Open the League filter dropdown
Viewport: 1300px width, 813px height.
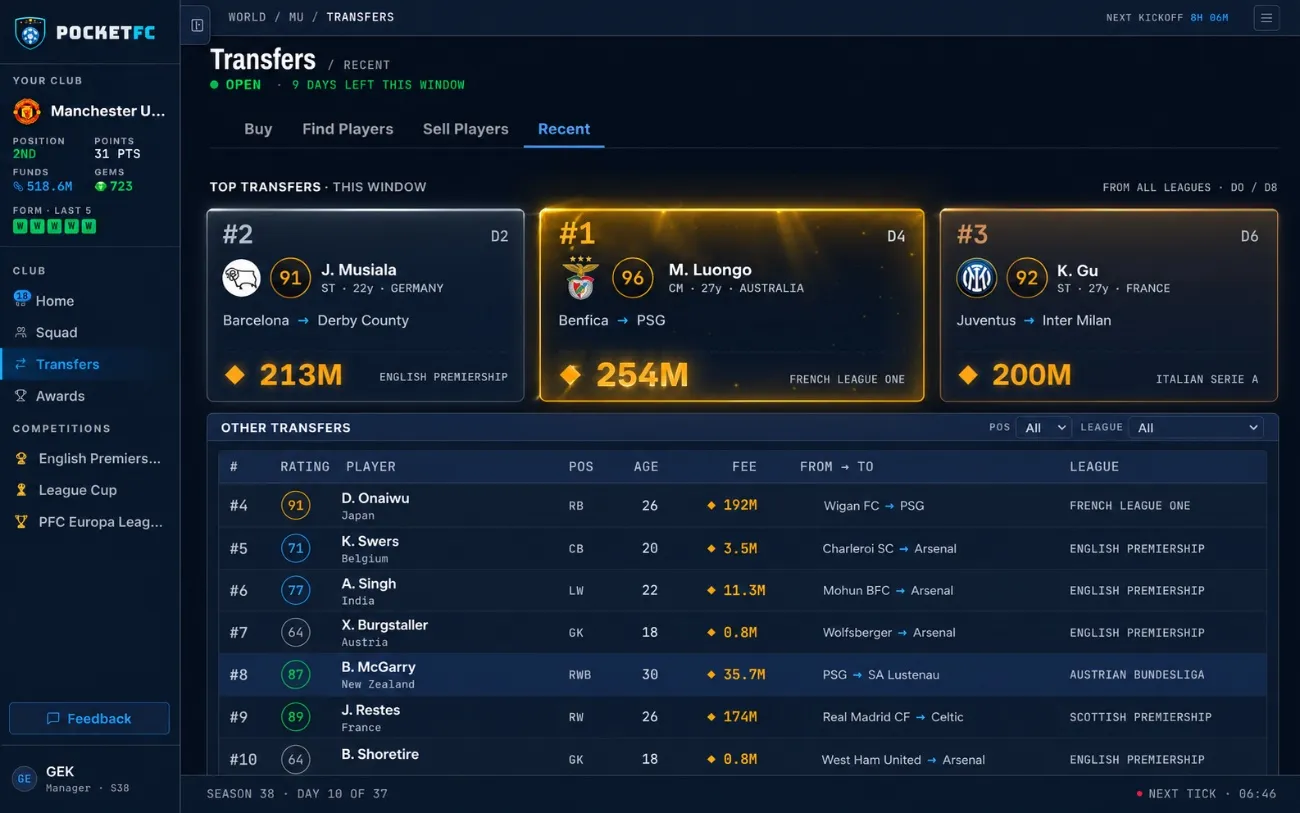(x=1196, y=427)
